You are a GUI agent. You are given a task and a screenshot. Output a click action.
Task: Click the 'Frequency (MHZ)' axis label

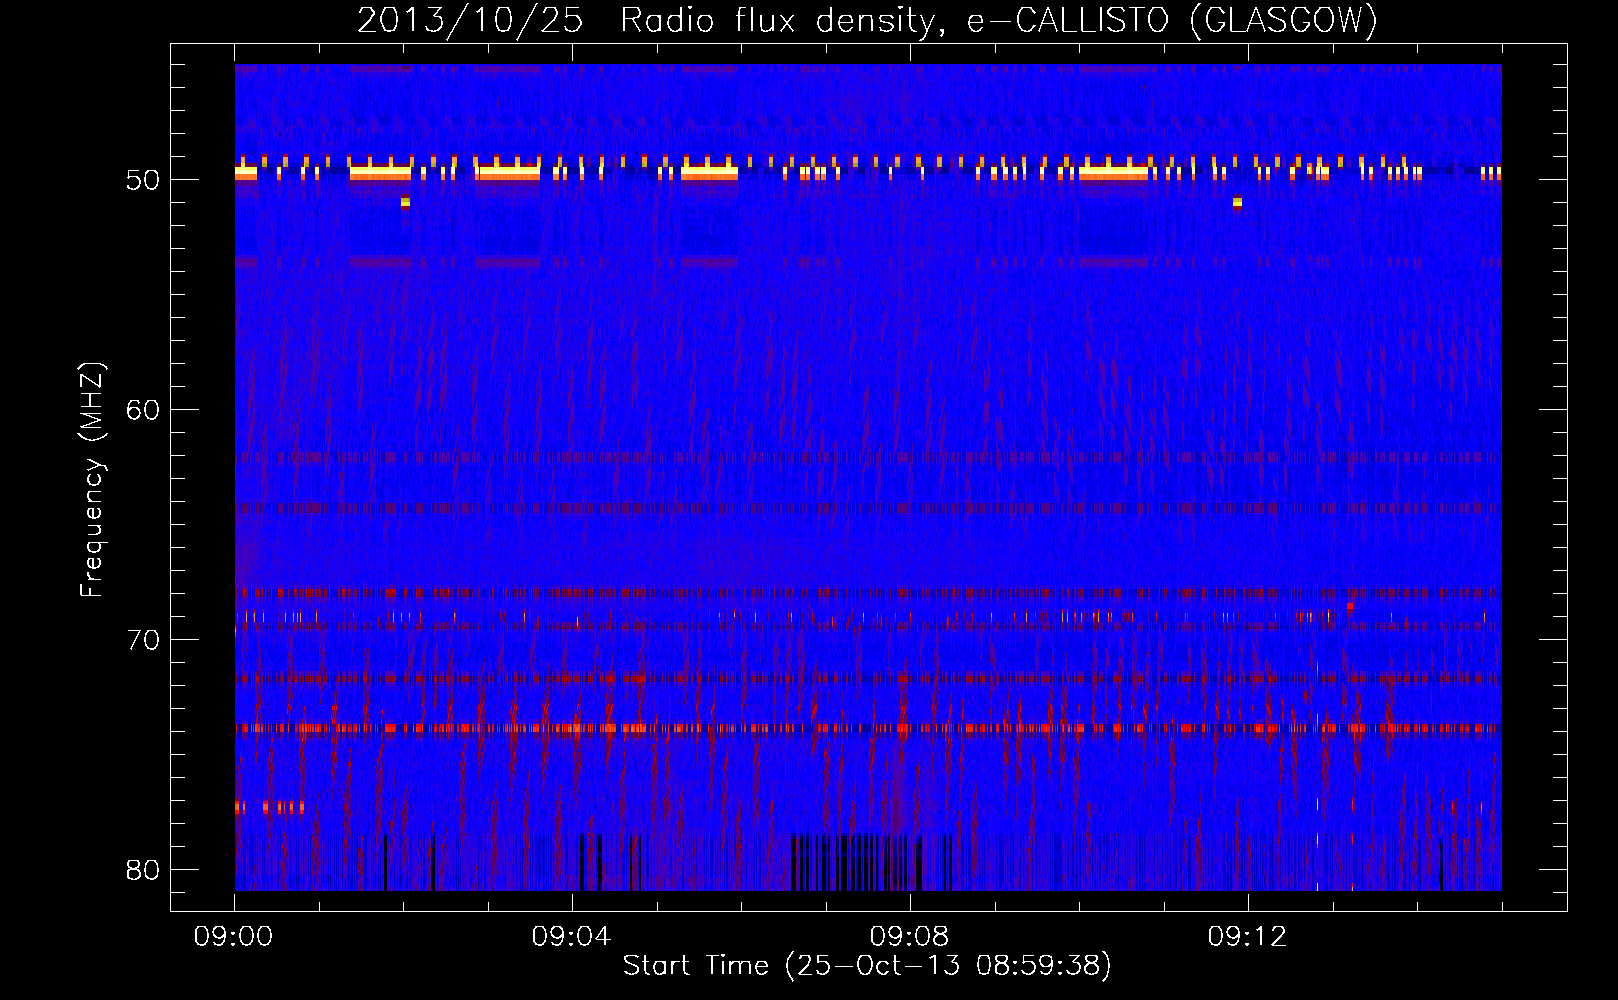coord(92,480)
